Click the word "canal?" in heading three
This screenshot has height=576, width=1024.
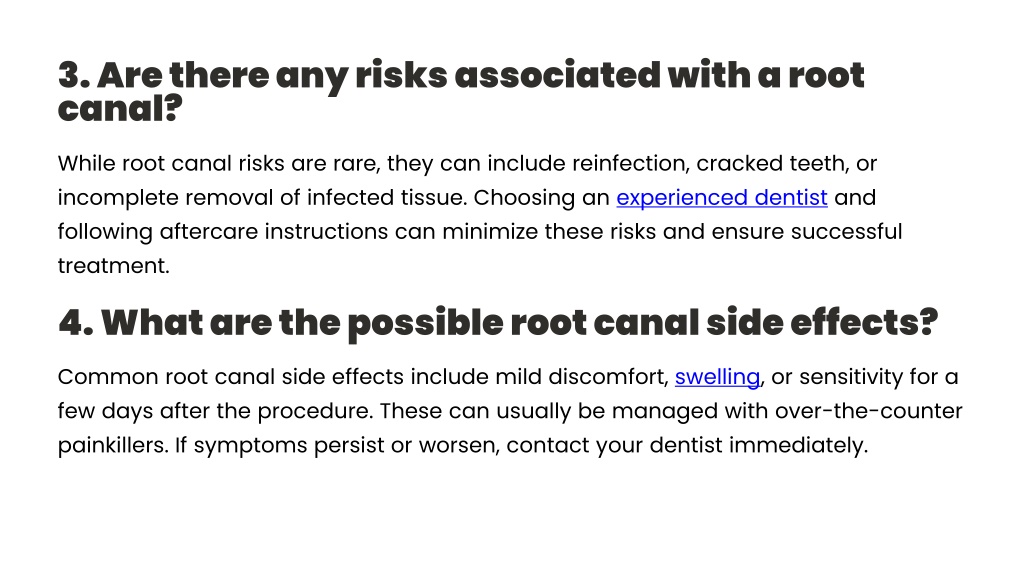120,108
